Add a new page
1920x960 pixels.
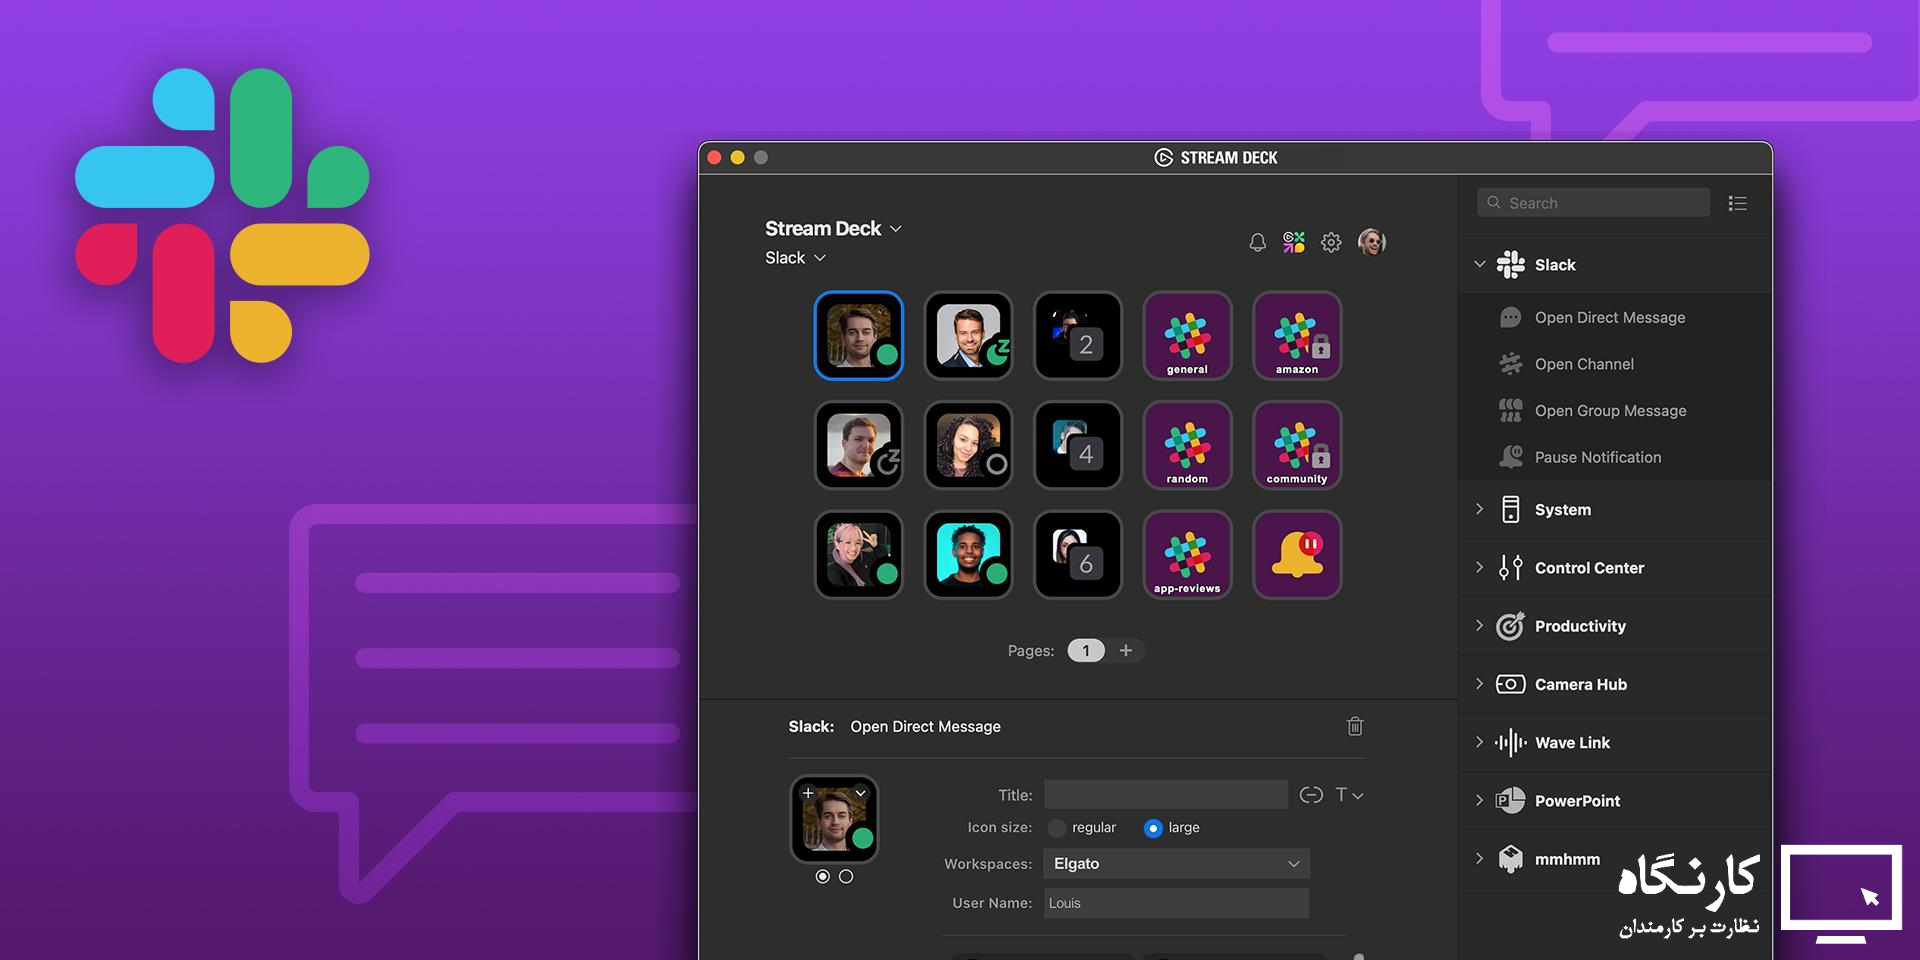click(x=1126, y=650)
